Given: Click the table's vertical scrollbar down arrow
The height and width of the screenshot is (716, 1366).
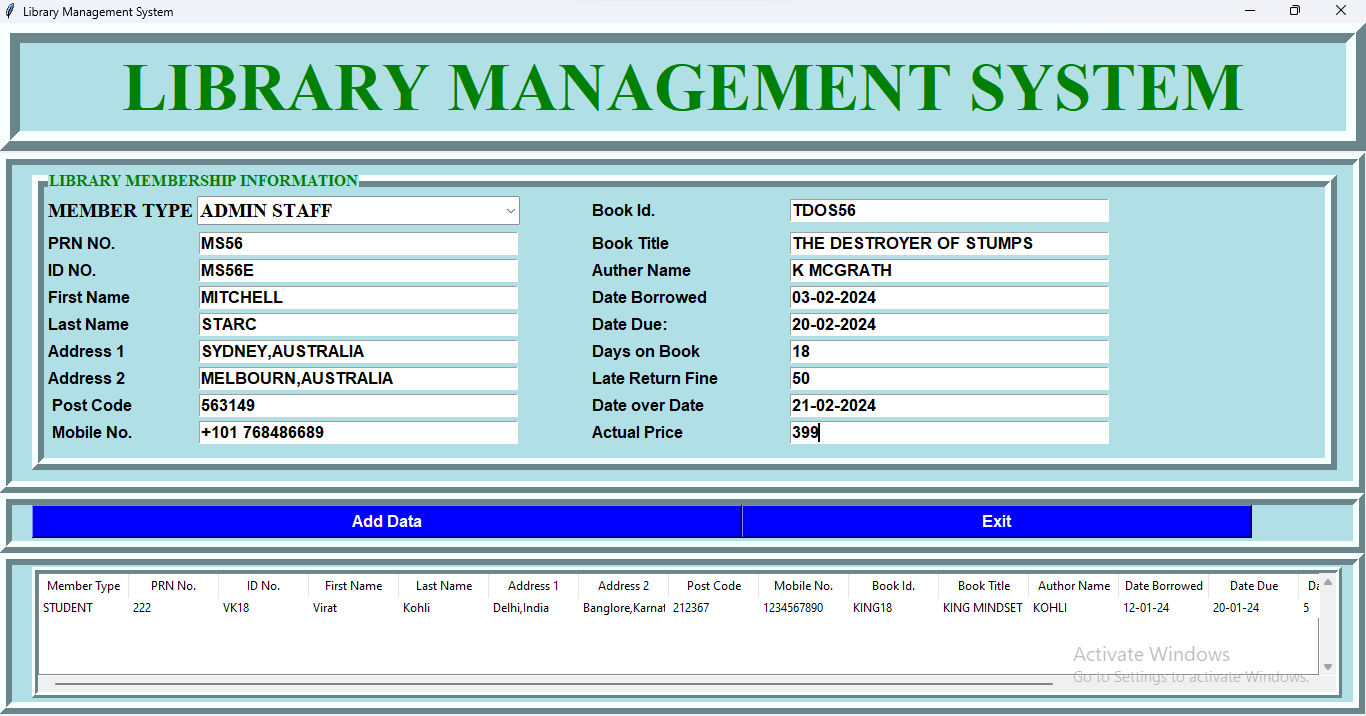Looking at the screenshot, I should tap(1328, 667).
